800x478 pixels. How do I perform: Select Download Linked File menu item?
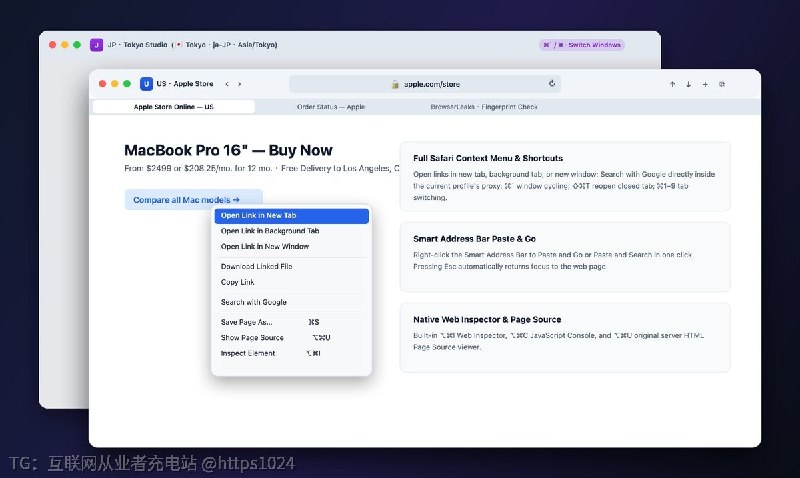pyautogui.click(x=291, y=266)
